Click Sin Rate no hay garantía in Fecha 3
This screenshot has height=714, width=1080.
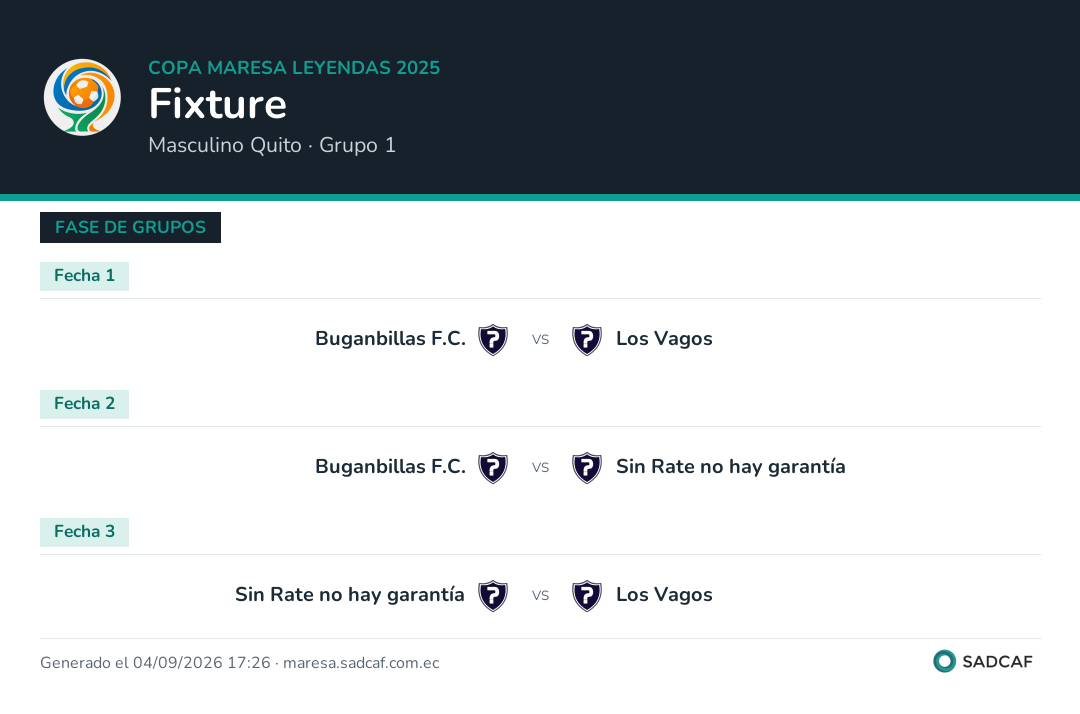click(x=350, y=595)
